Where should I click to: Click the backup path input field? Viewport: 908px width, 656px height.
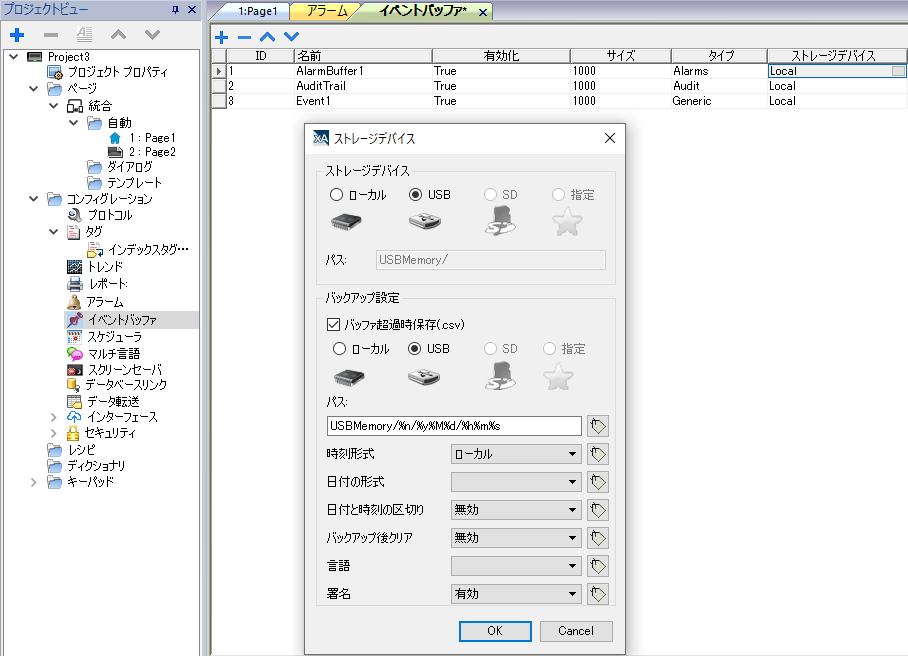tap(454, 426)
